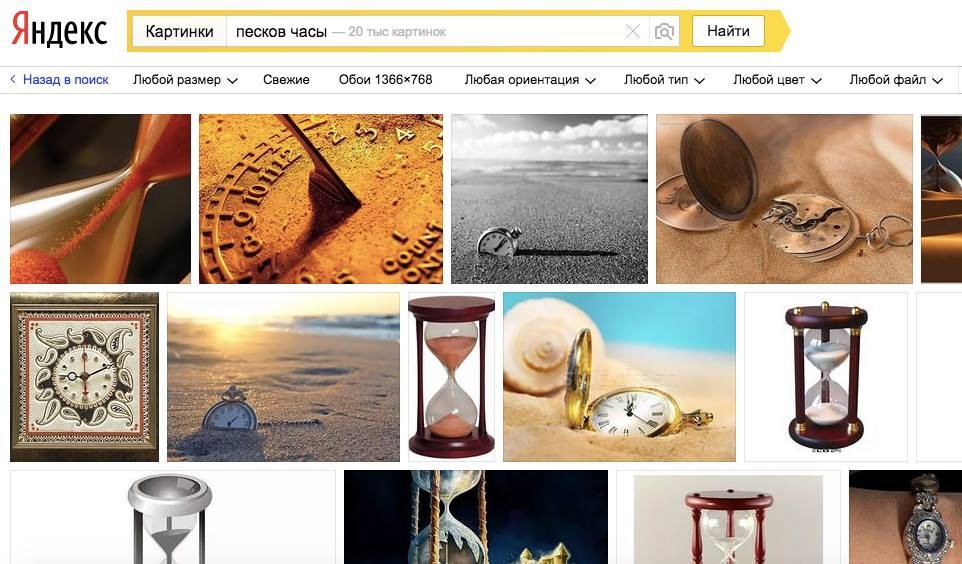
Task: Select the Картинки search tab
Action: pos(179,31)
